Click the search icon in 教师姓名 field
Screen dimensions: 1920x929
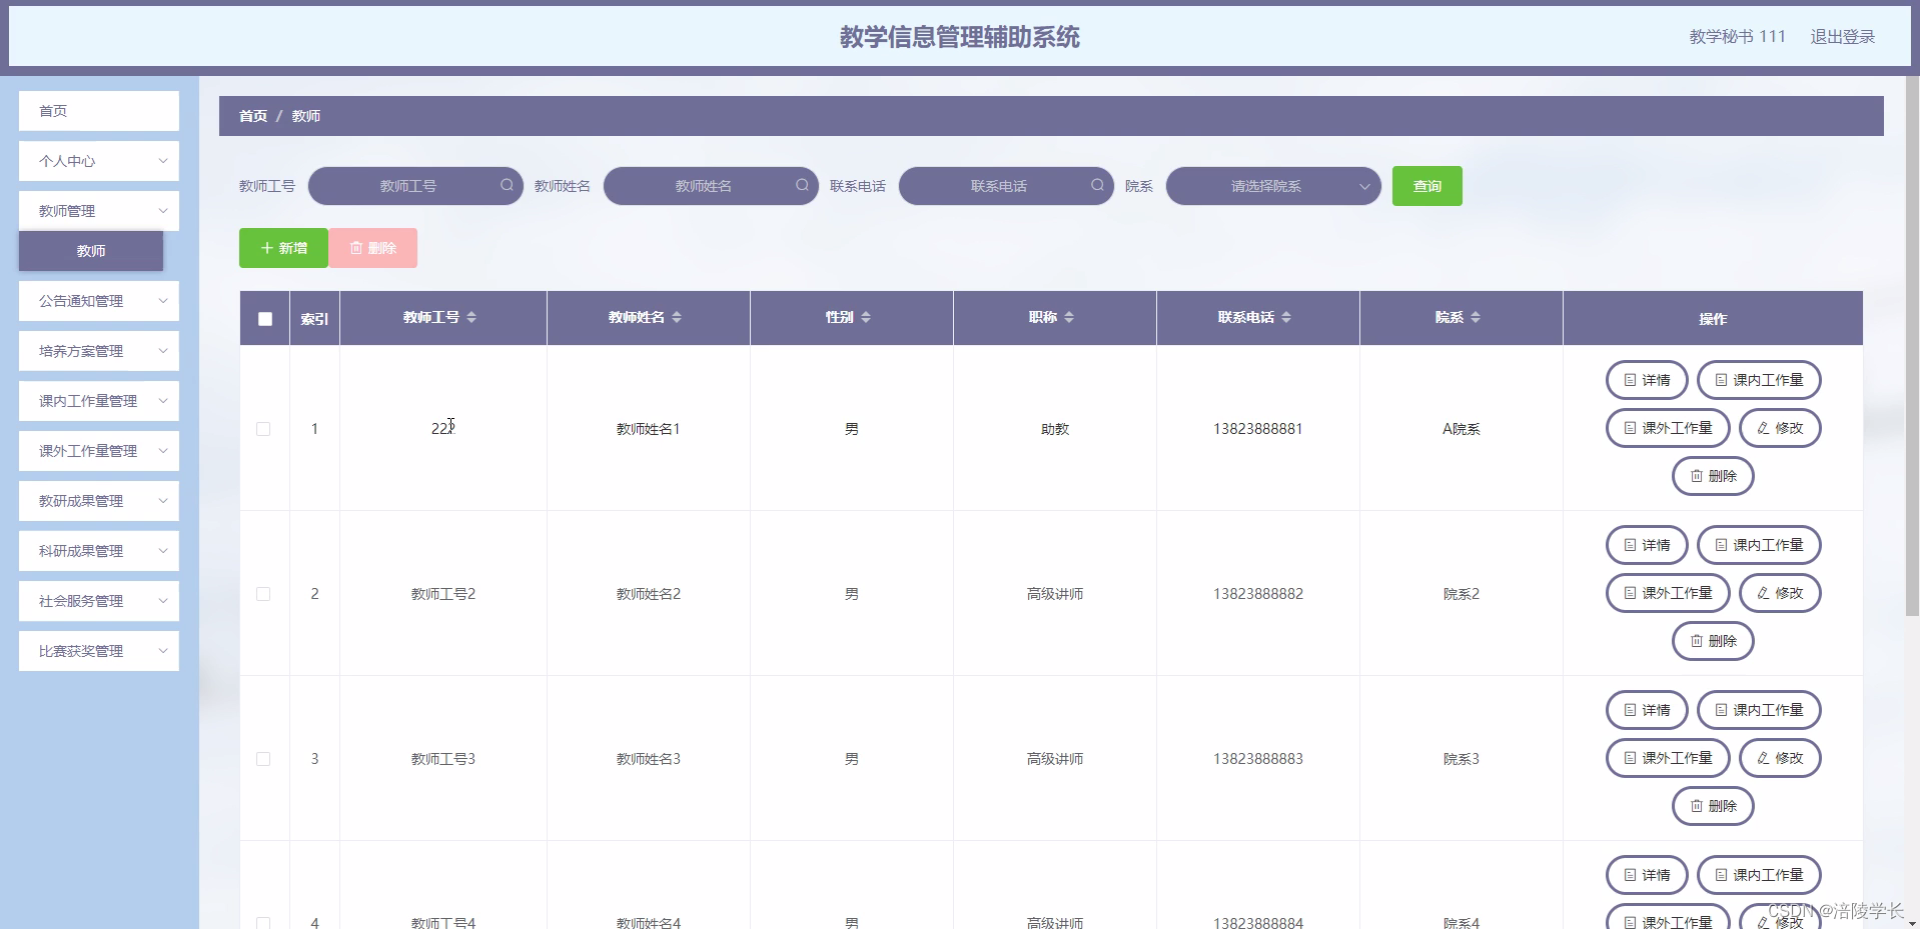[802, 185]
